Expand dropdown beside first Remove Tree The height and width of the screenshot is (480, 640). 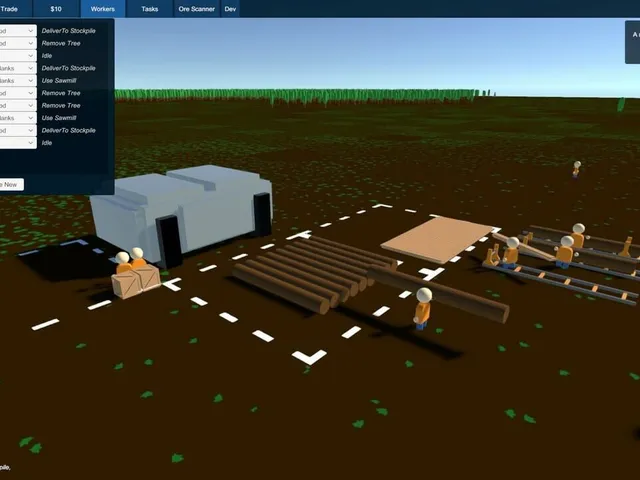[18, 43]
